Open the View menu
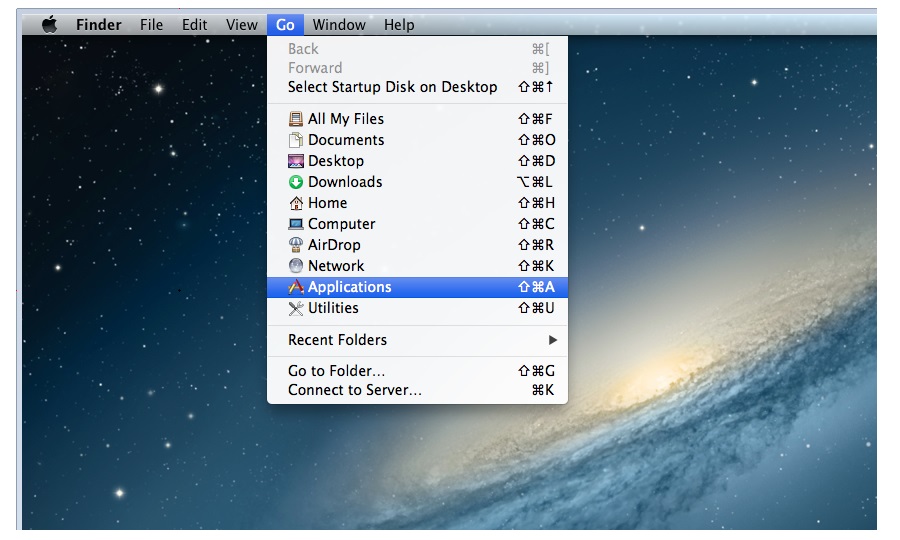The width and height of the screenshot is (900, 540). tap(242, 25)
